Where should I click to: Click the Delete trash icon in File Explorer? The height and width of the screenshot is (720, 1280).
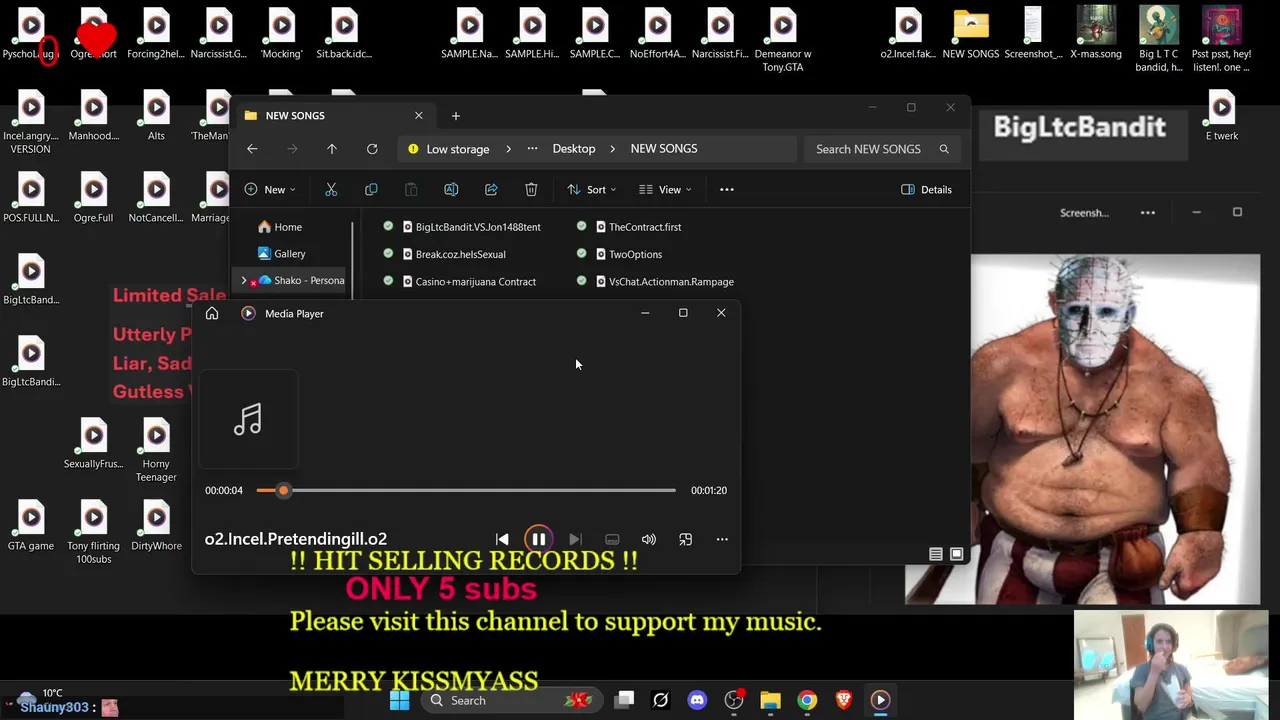(x=531, y=189)
